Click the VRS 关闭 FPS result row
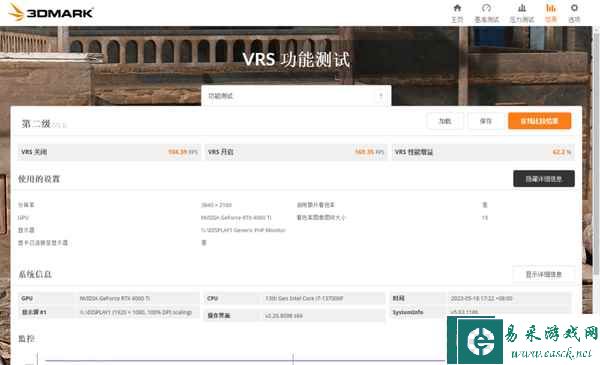This screenshot has width=600, height=365. 109,152
